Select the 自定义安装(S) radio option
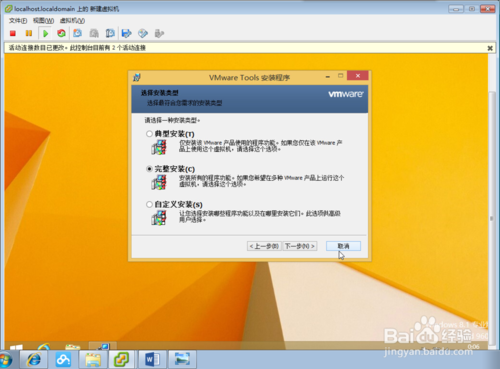This screenshot has height=369, width=500. coord(149,204)
